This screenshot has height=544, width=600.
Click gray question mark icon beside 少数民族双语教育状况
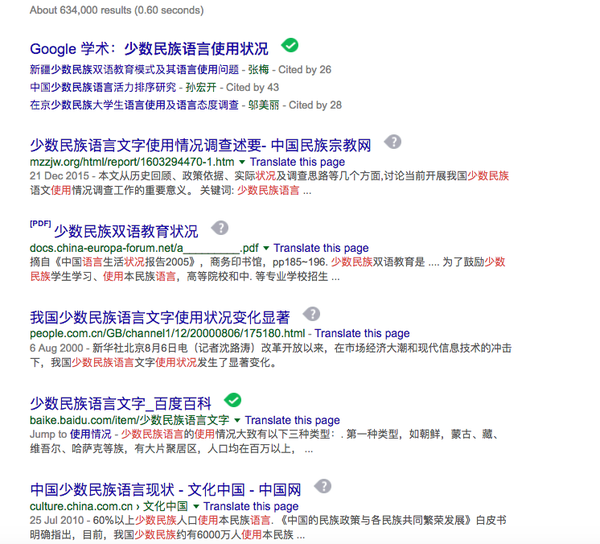coord(220,228)
